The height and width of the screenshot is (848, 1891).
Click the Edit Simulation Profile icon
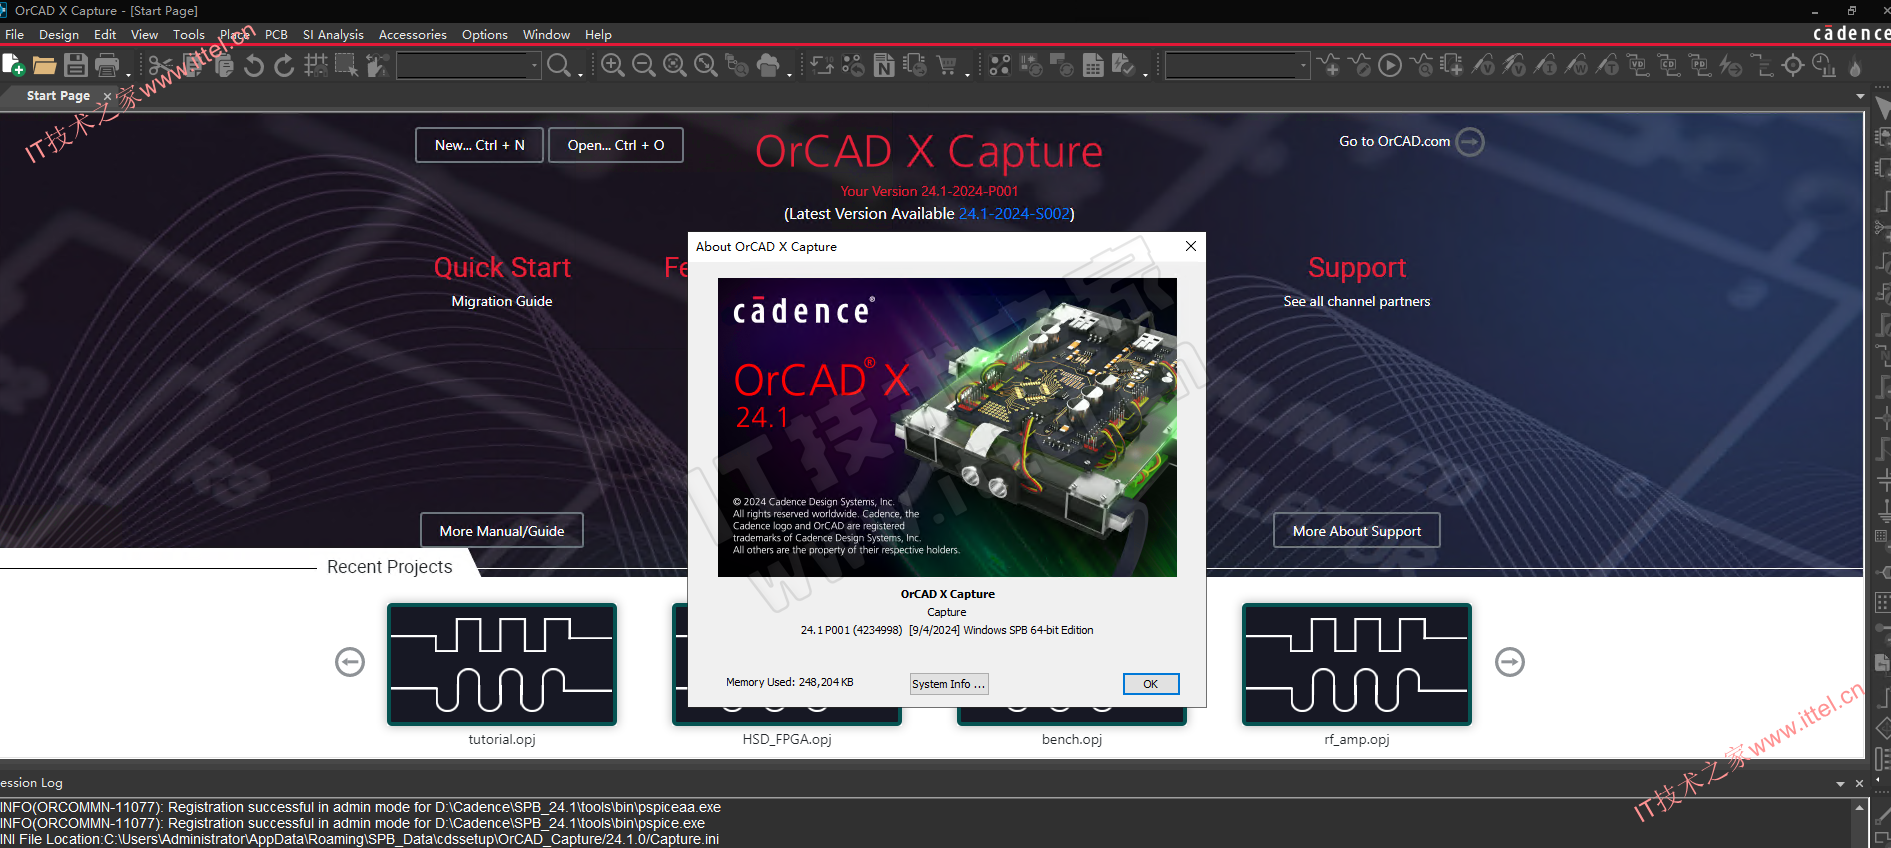tap(1359, 65)
